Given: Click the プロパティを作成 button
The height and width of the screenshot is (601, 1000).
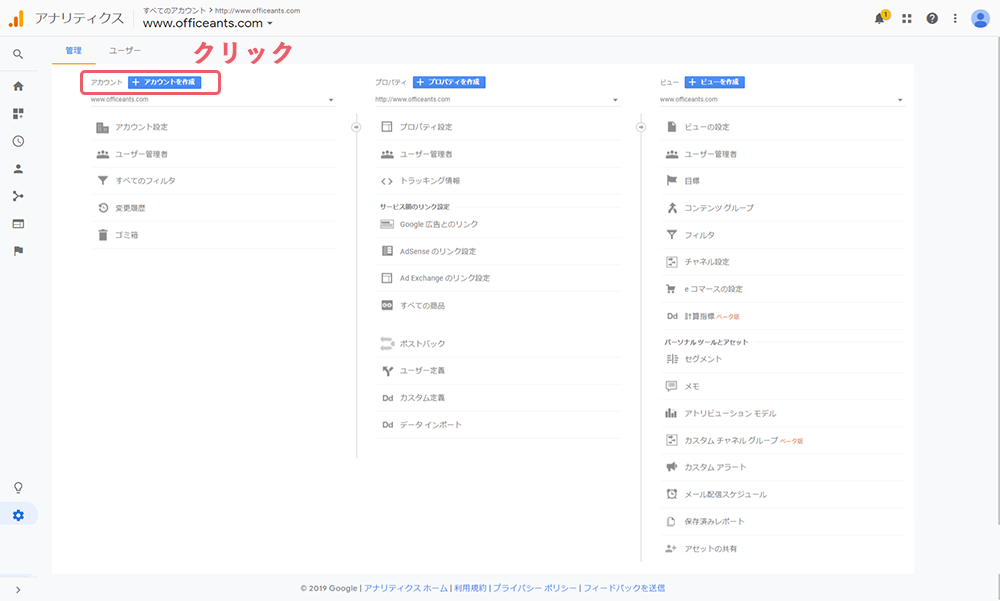Looking at the screenshot, I should 449,82.
